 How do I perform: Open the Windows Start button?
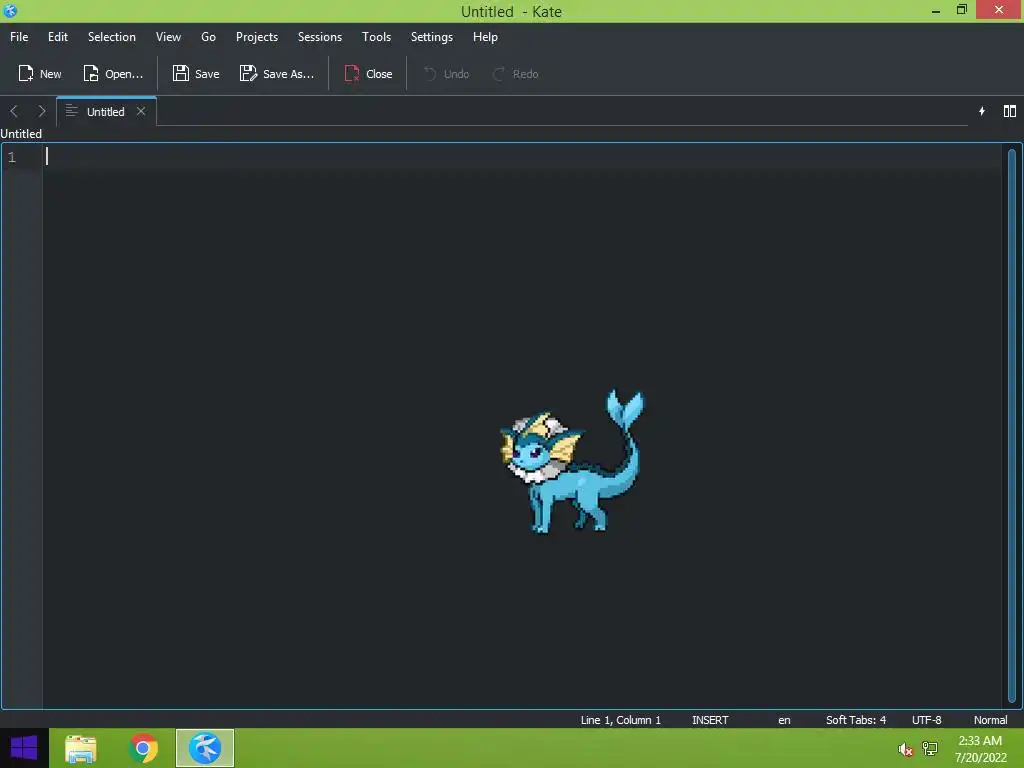pyautogui.click(x=24, y=748)
